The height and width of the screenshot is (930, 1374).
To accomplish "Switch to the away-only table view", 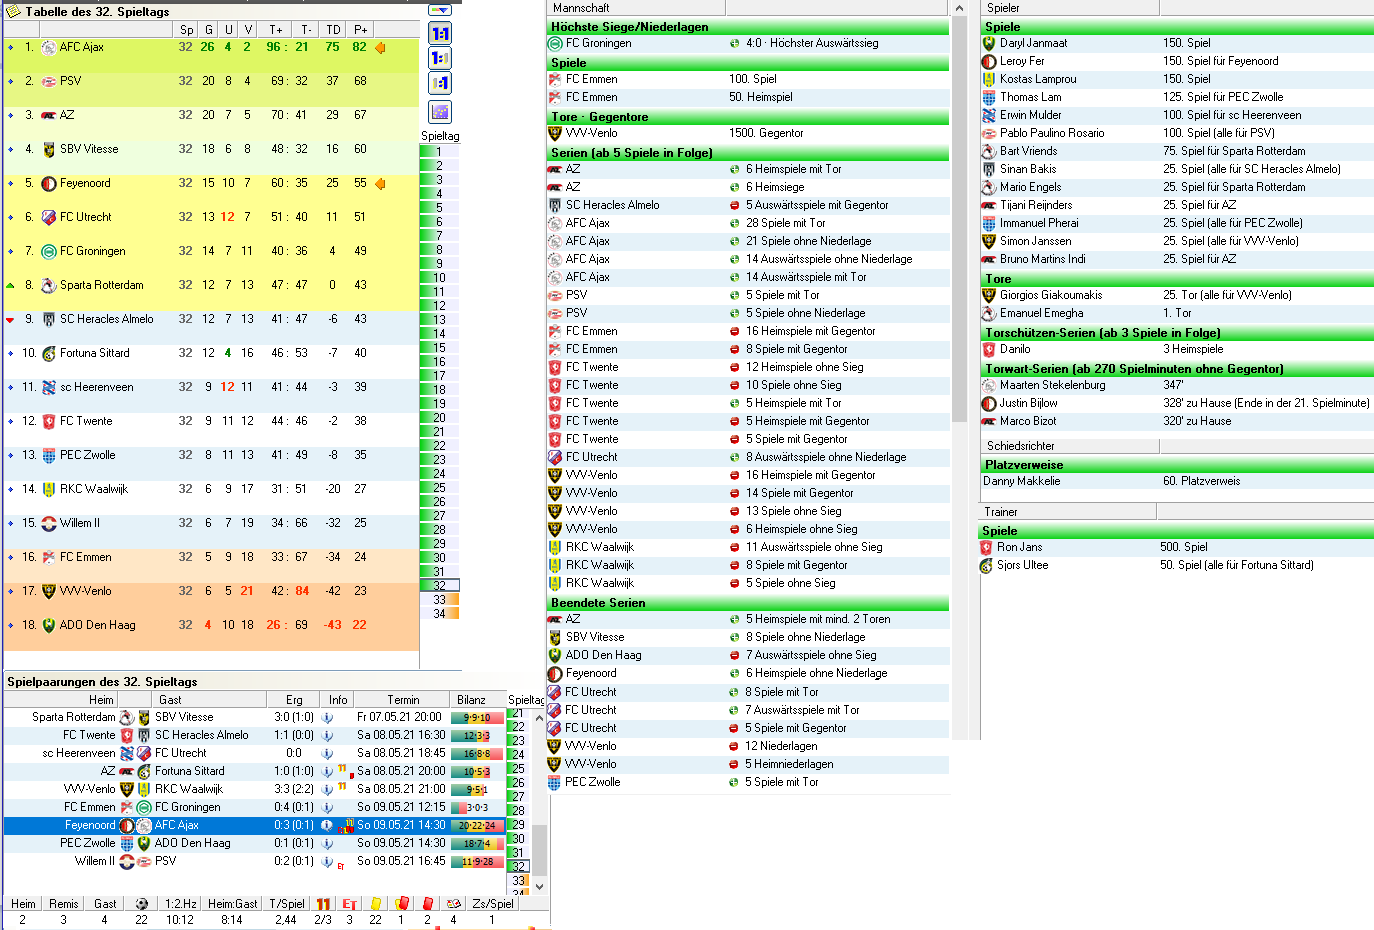I will tap(440, 83).
